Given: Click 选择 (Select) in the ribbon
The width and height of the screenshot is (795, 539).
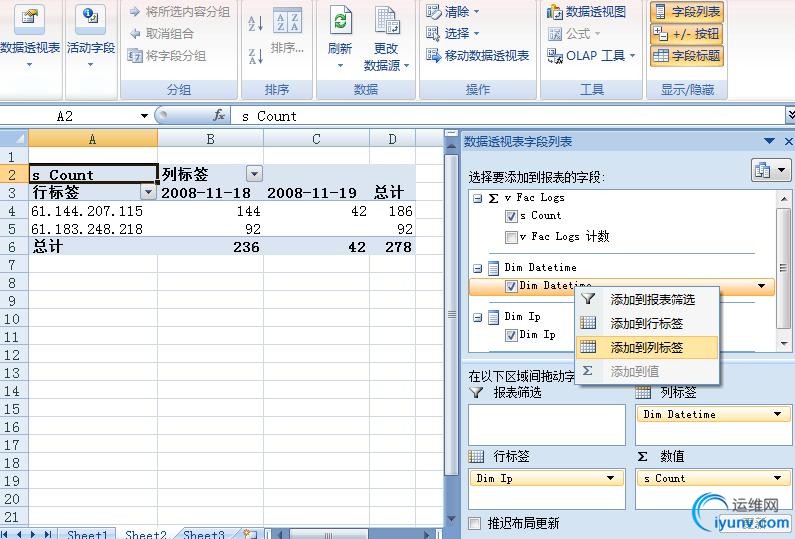Looking at the screenshot, I should [x=452, y=33].
